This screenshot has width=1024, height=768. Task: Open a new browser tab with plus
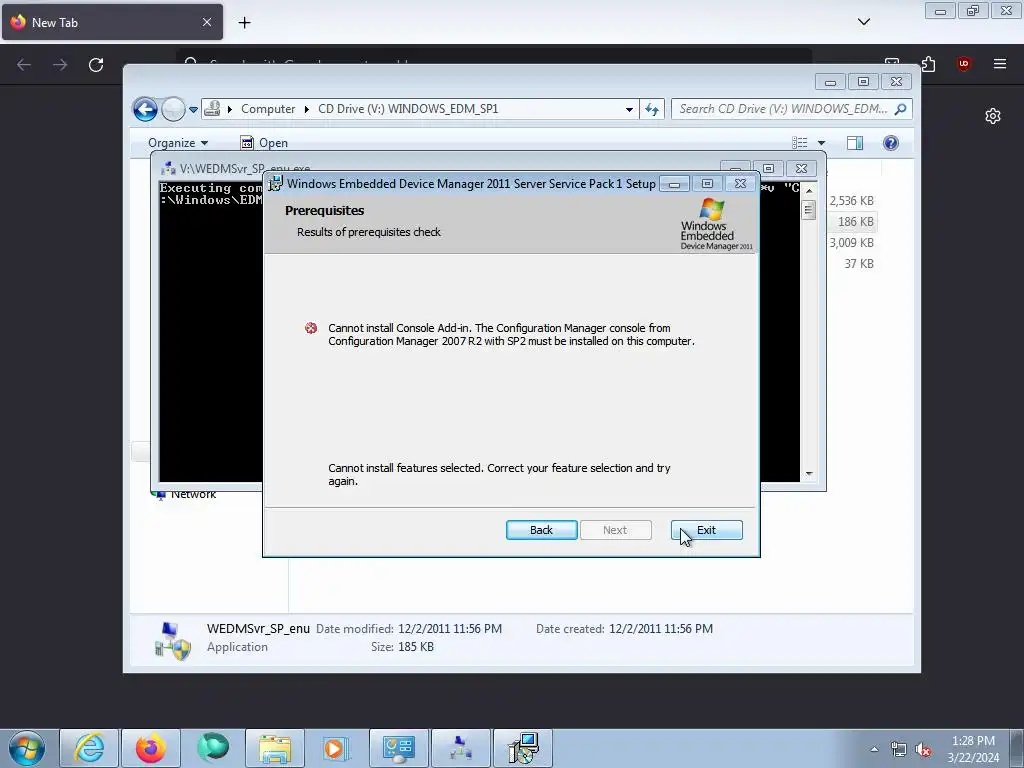[244, 23]
